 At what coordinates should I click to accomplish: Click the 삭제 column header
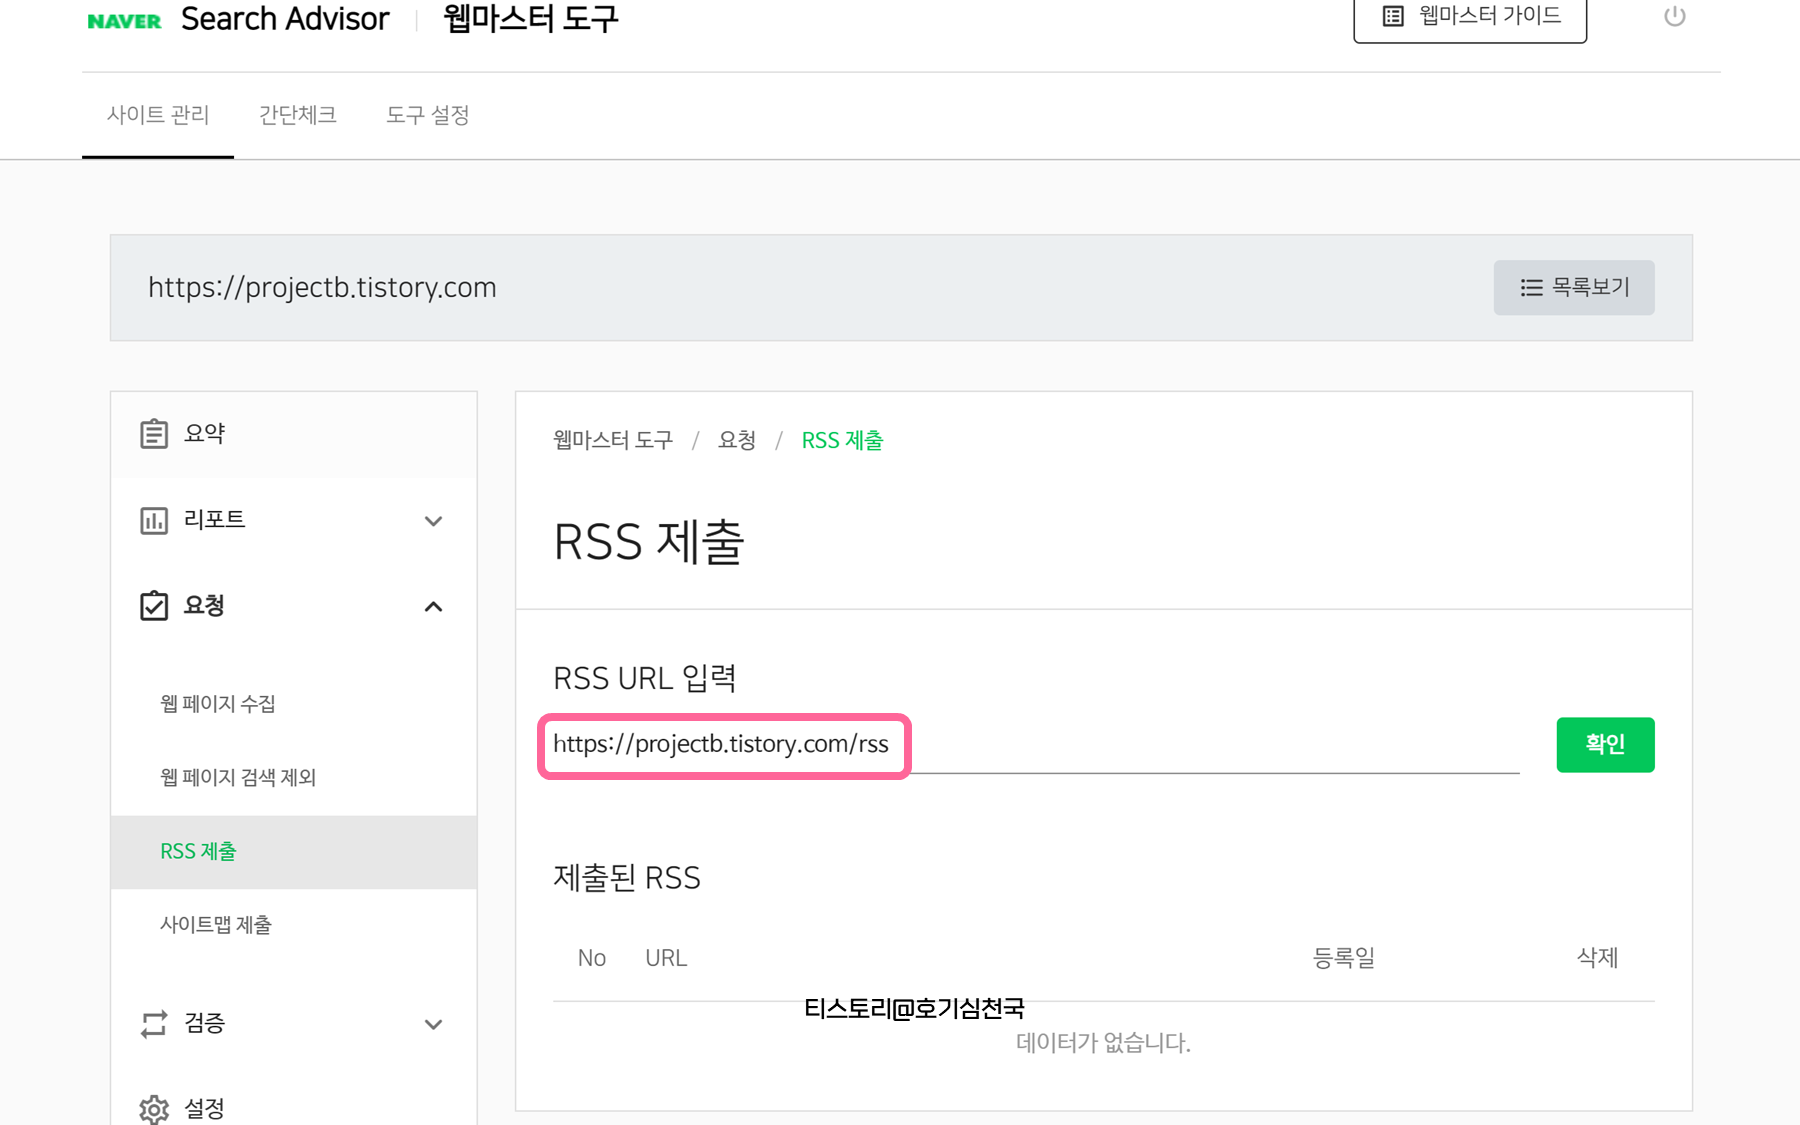[1597, 959]
